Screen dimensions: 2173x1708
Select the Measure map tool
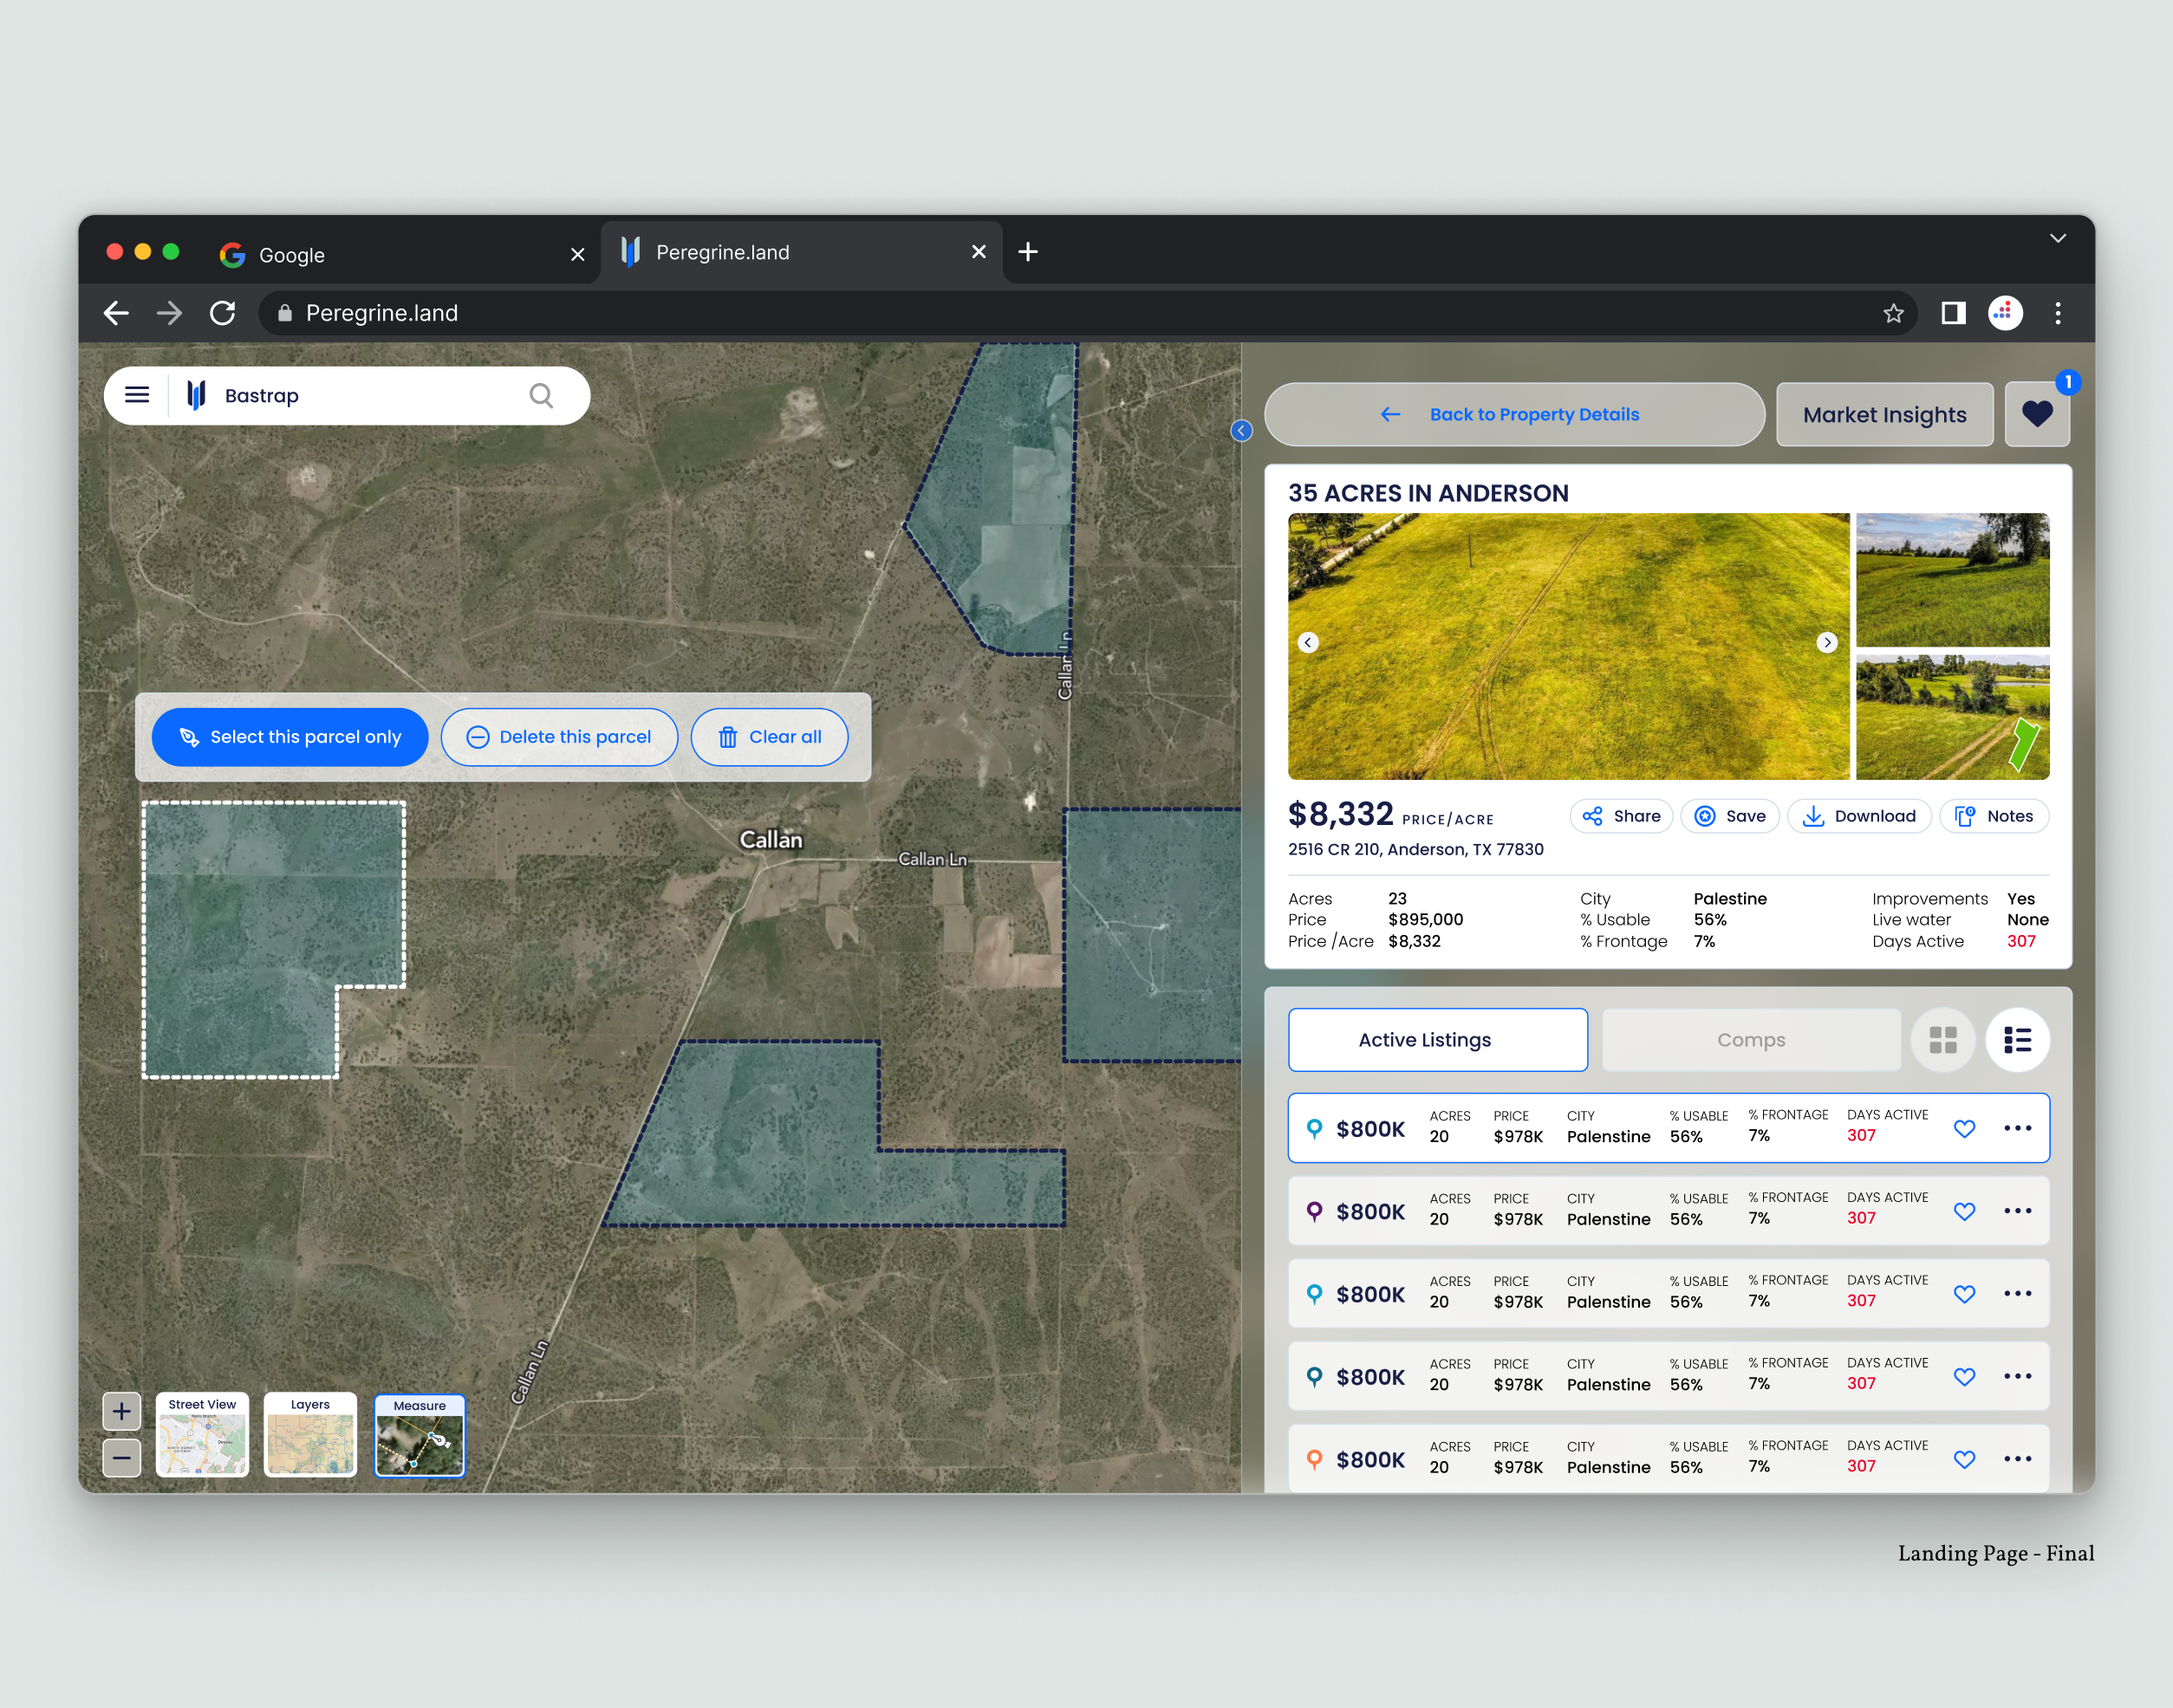click(x=419, y=1436)
